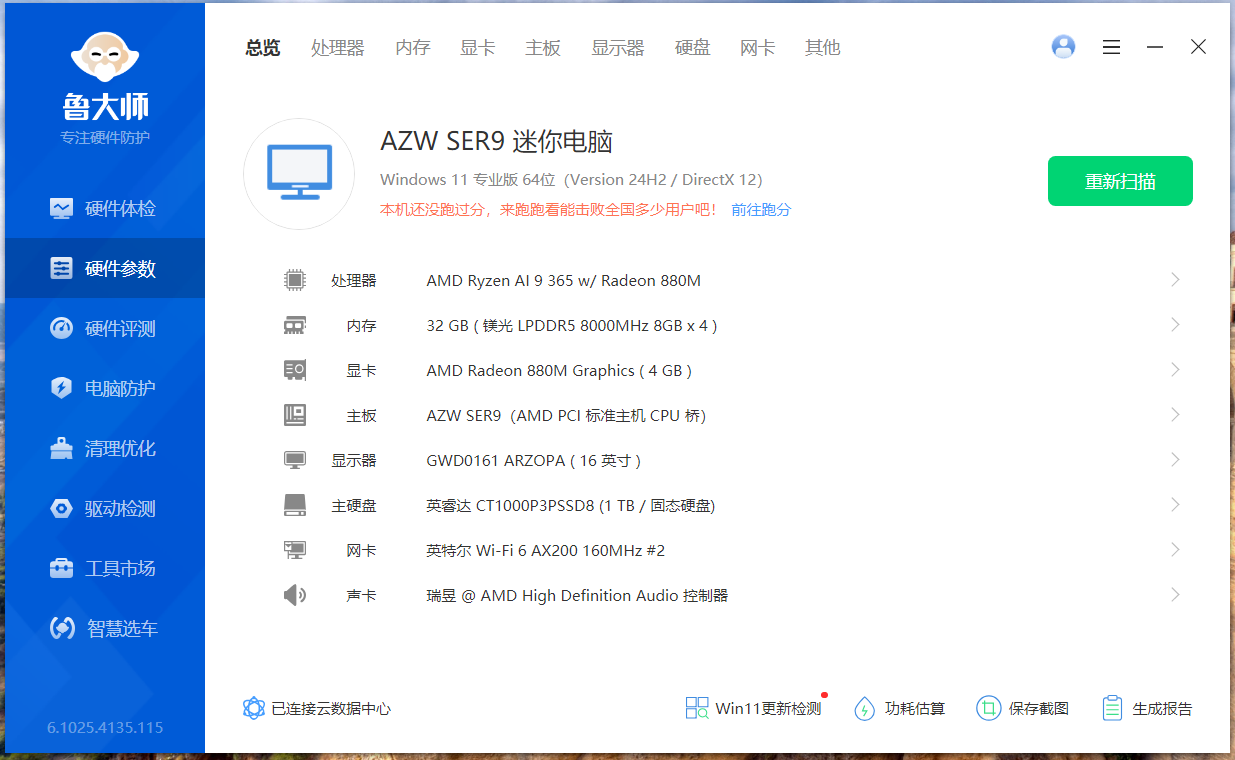Switch to the 其他 tab

coord(822,48)
